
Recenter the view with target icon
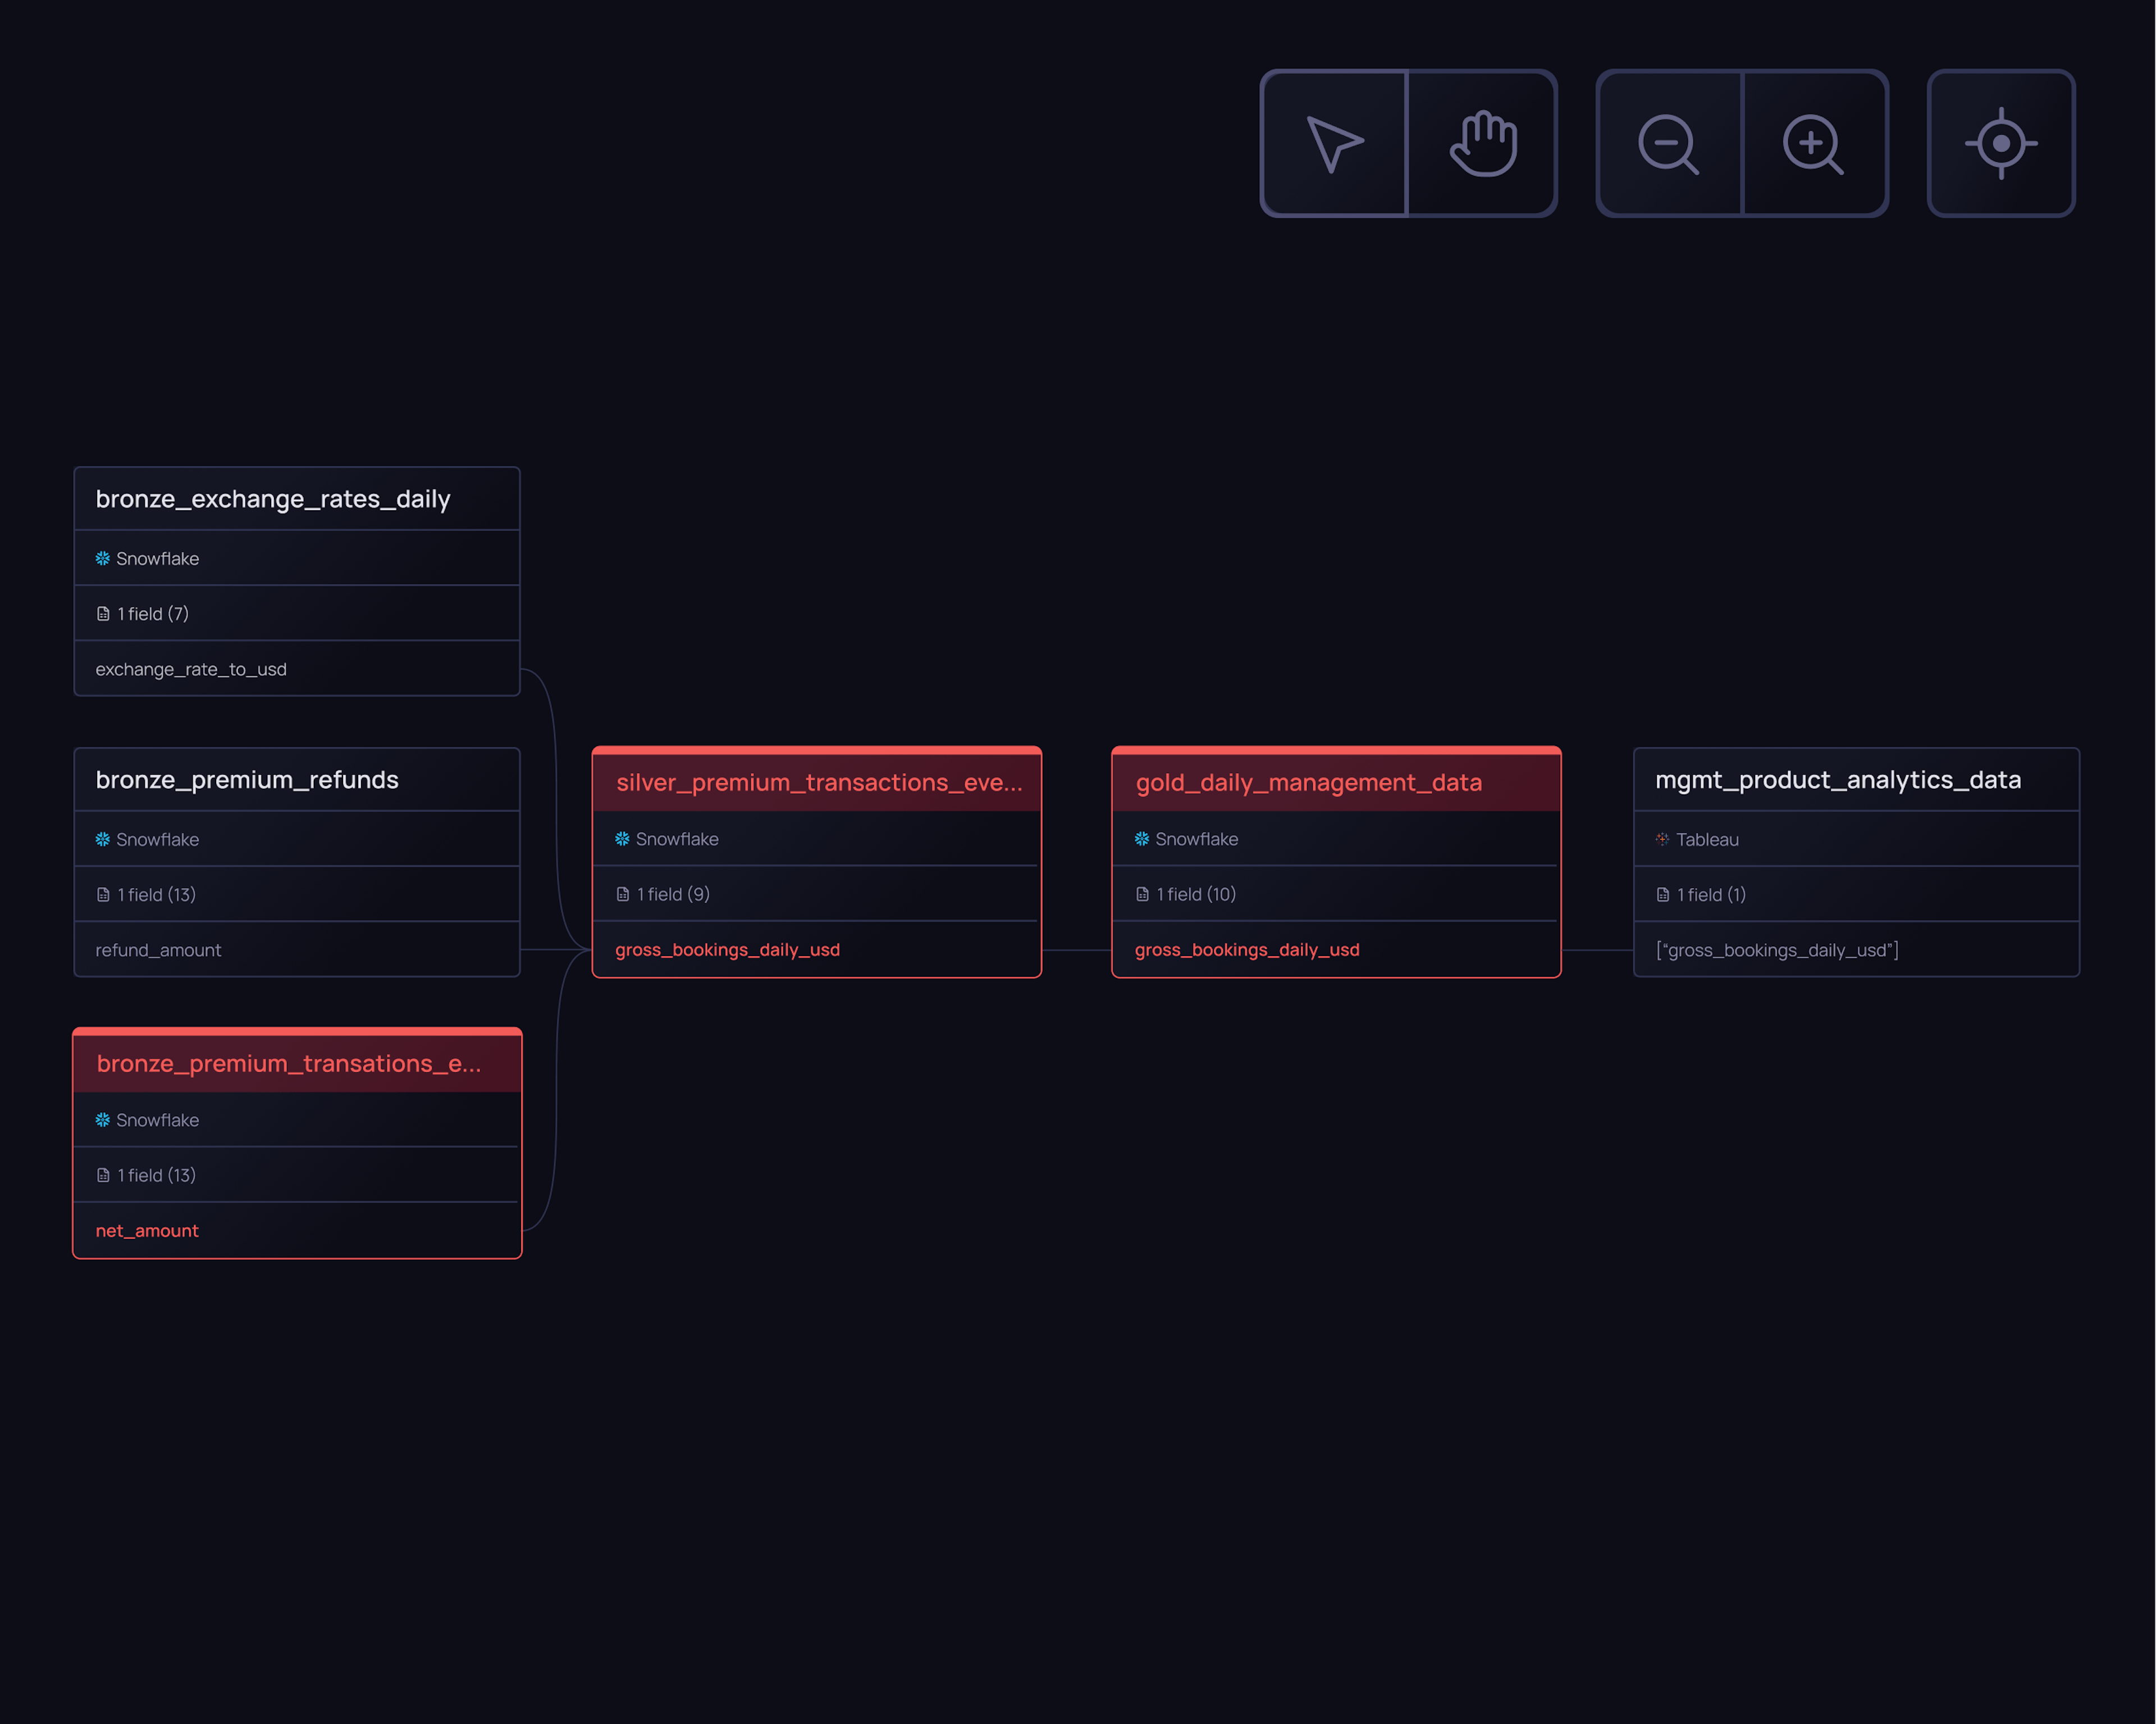(x=2000, y=143)
